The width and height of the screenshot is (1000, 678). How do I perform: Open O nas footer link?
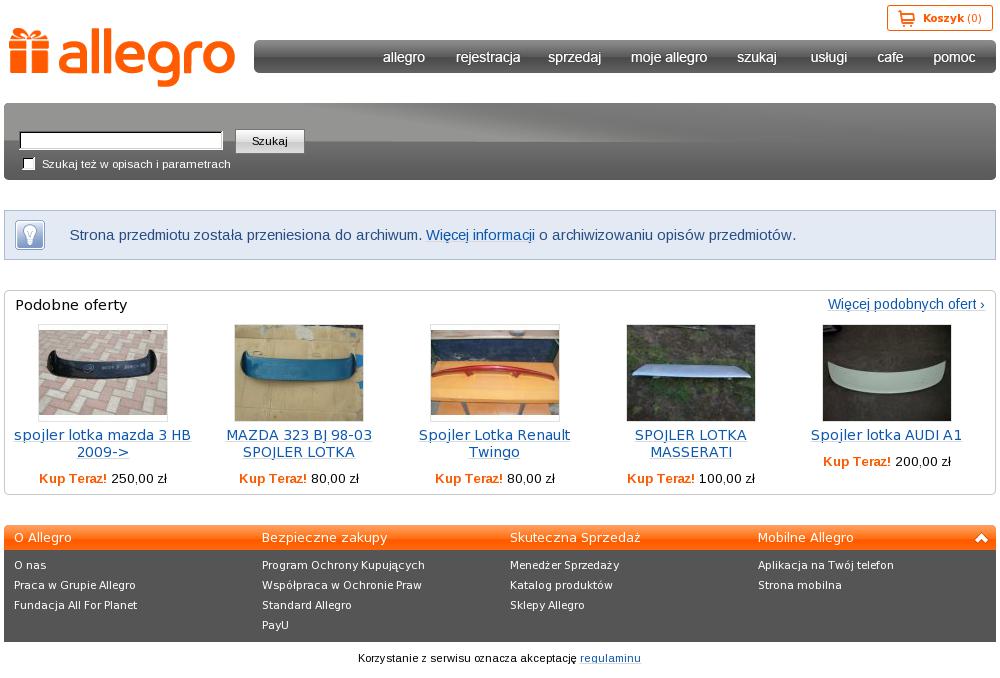[x=30, y=565]
